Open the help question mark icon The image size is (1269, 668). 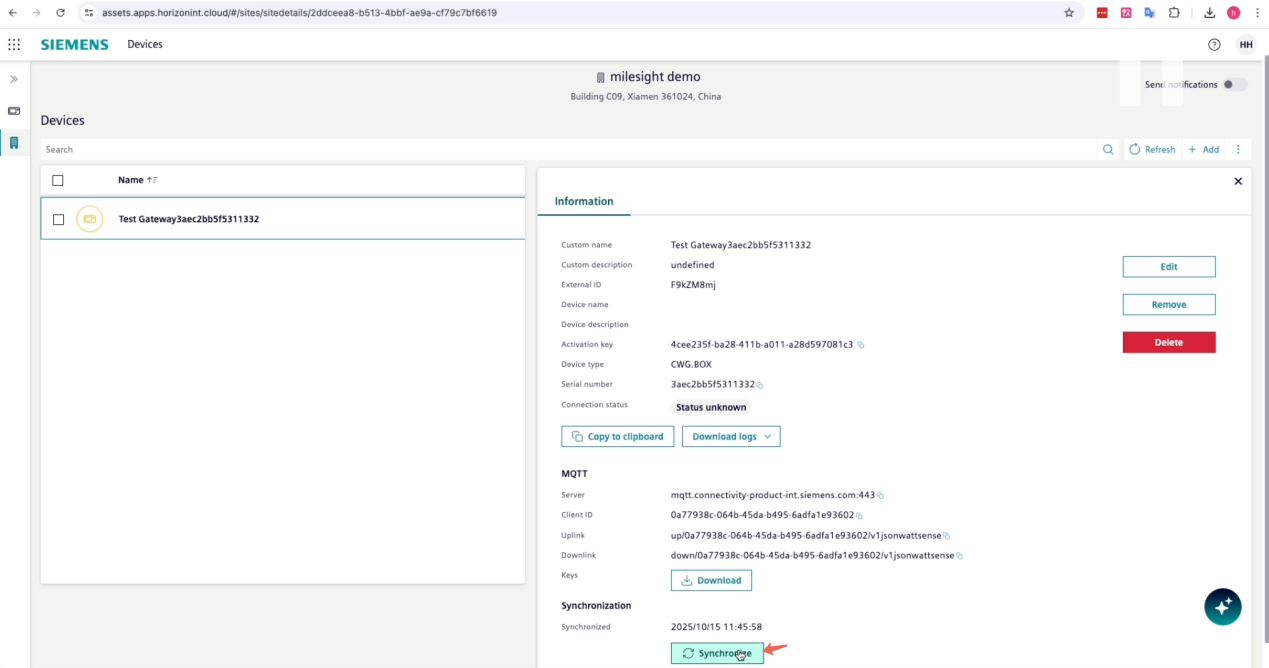tap(1214, 44)
